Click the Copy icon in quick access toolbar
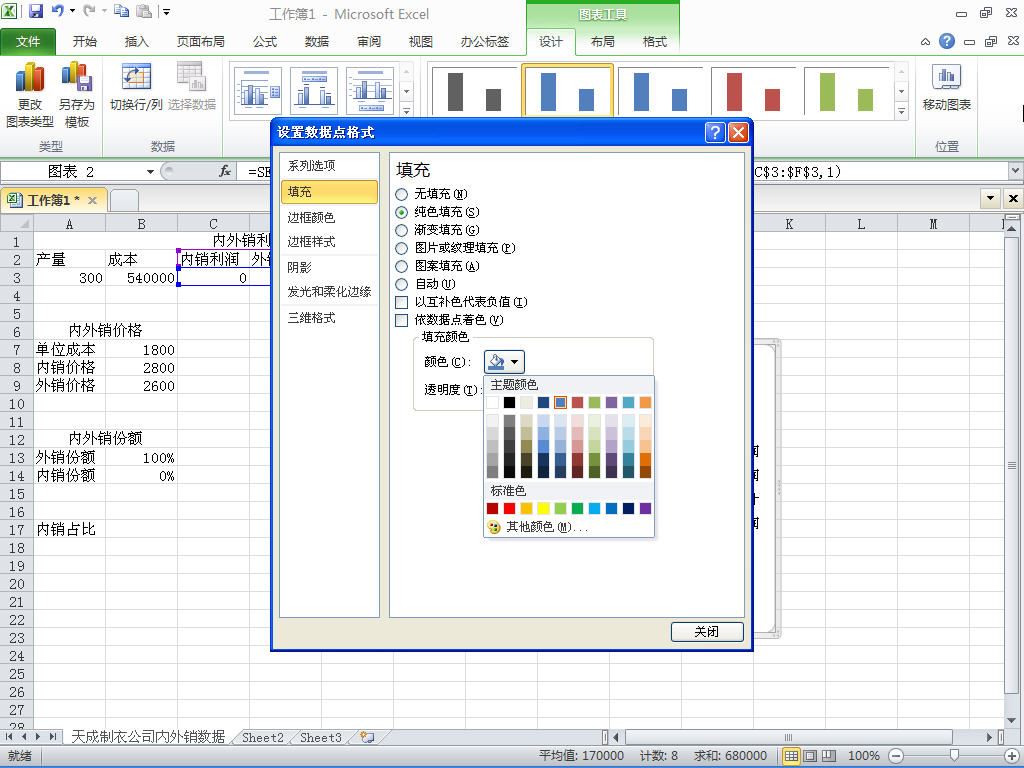 tap(121, 11)
